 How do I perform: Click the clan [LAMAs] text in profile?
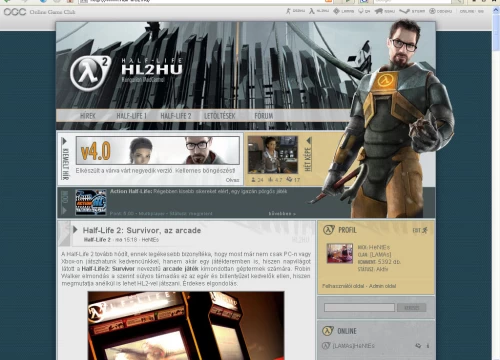point(380,255)
